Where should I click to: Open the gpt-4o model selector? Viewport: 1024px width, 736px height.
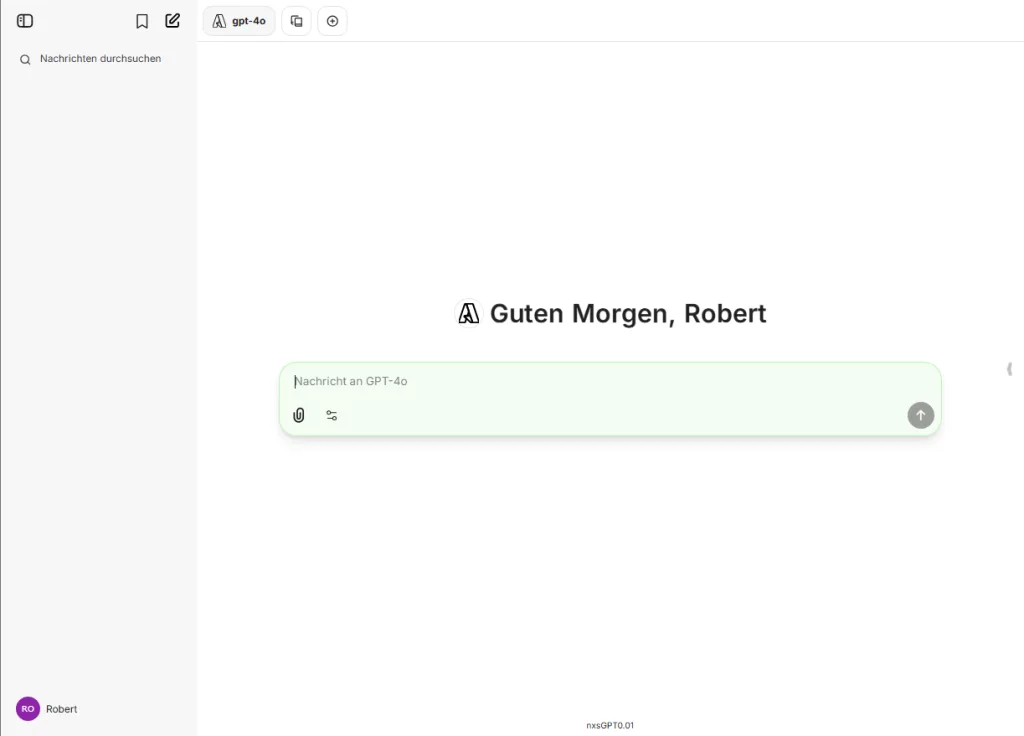click(239, 21)
